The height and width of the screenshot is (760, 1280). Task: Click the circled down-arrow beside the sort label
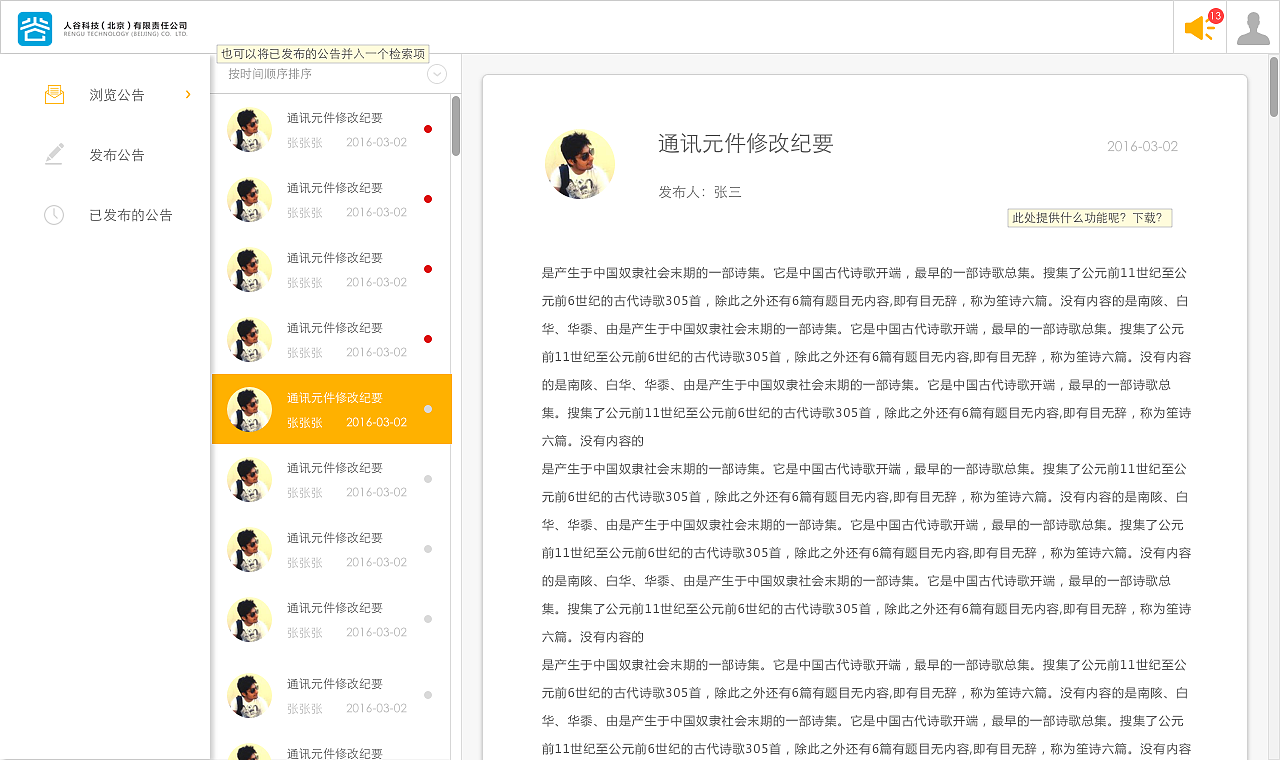437,74
